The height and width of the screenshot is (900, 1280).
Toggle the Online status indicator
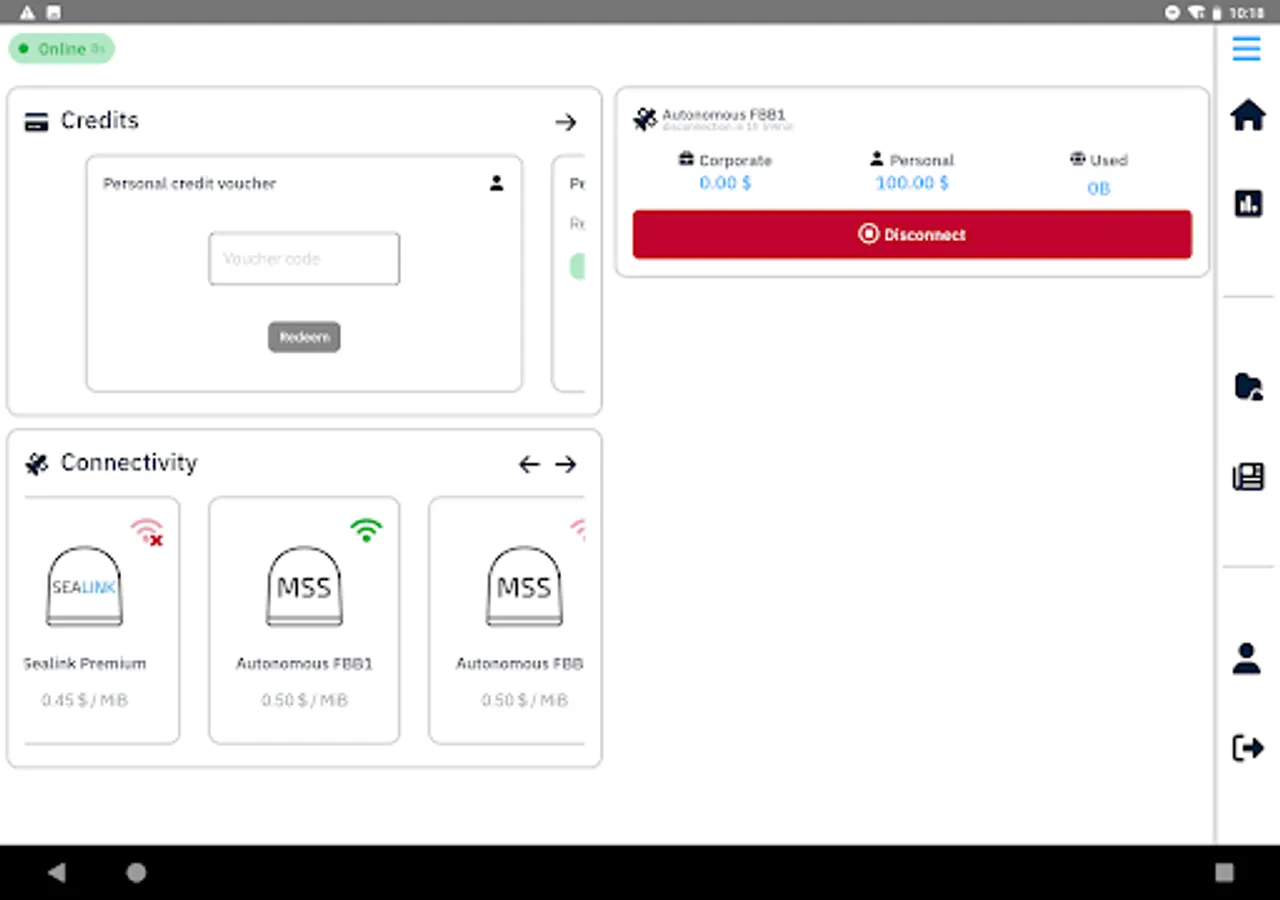pyautogui.click(x=61, y=48)
